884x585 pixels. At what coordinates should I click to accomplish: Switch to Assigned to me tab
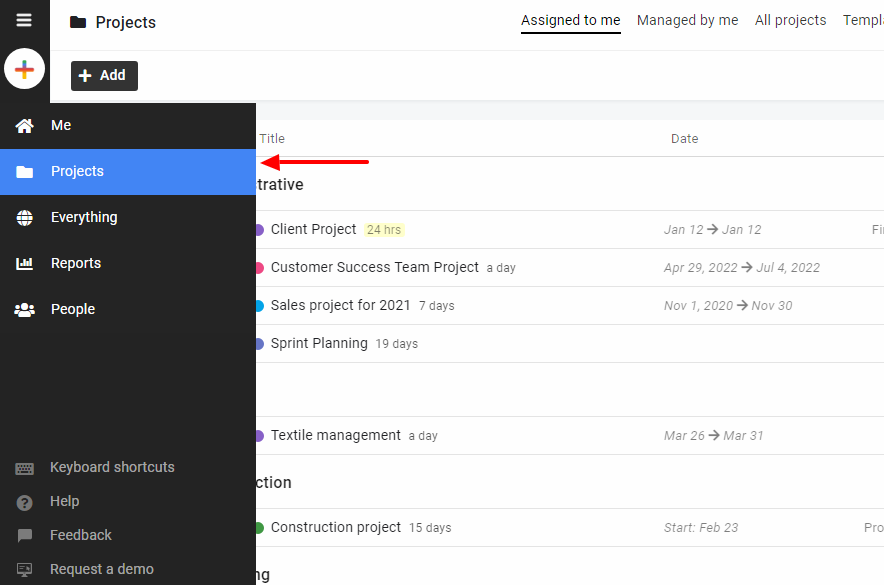point(571,20)
